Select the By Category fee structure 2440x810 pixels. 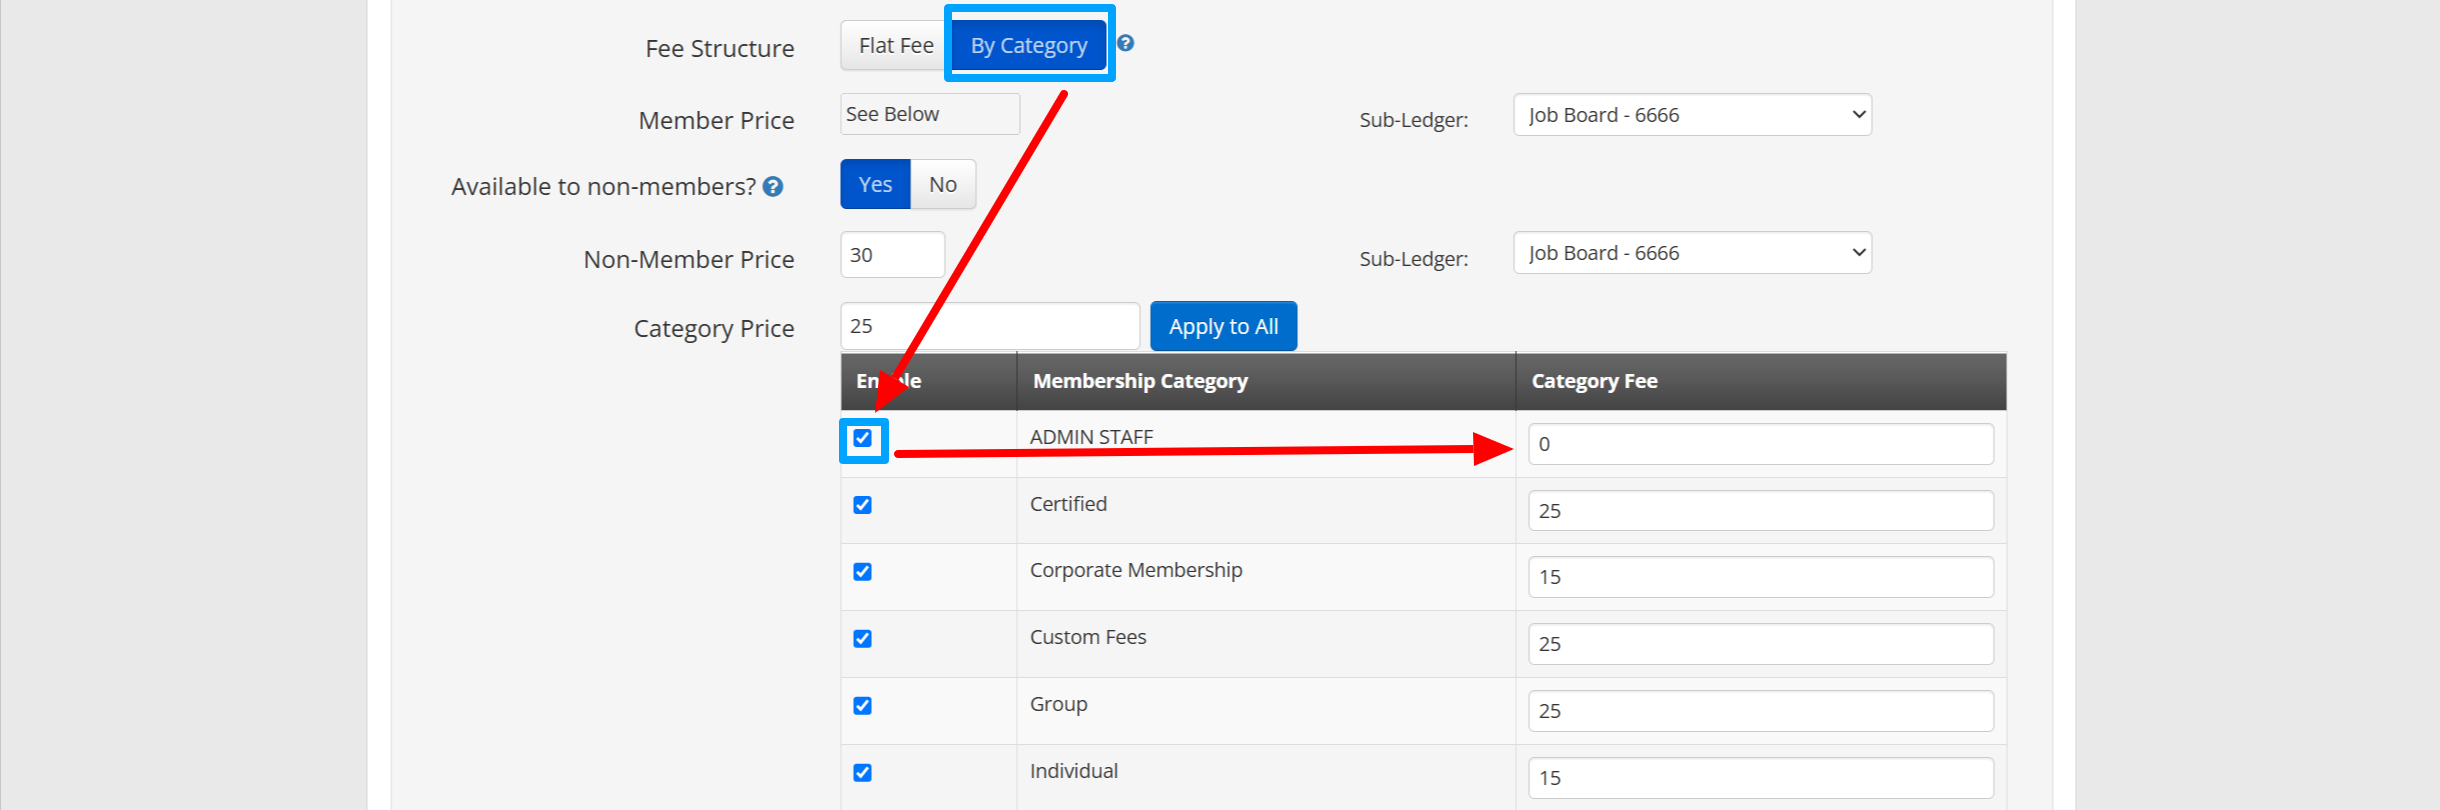pyautogui.click(x=1028, y=46)
